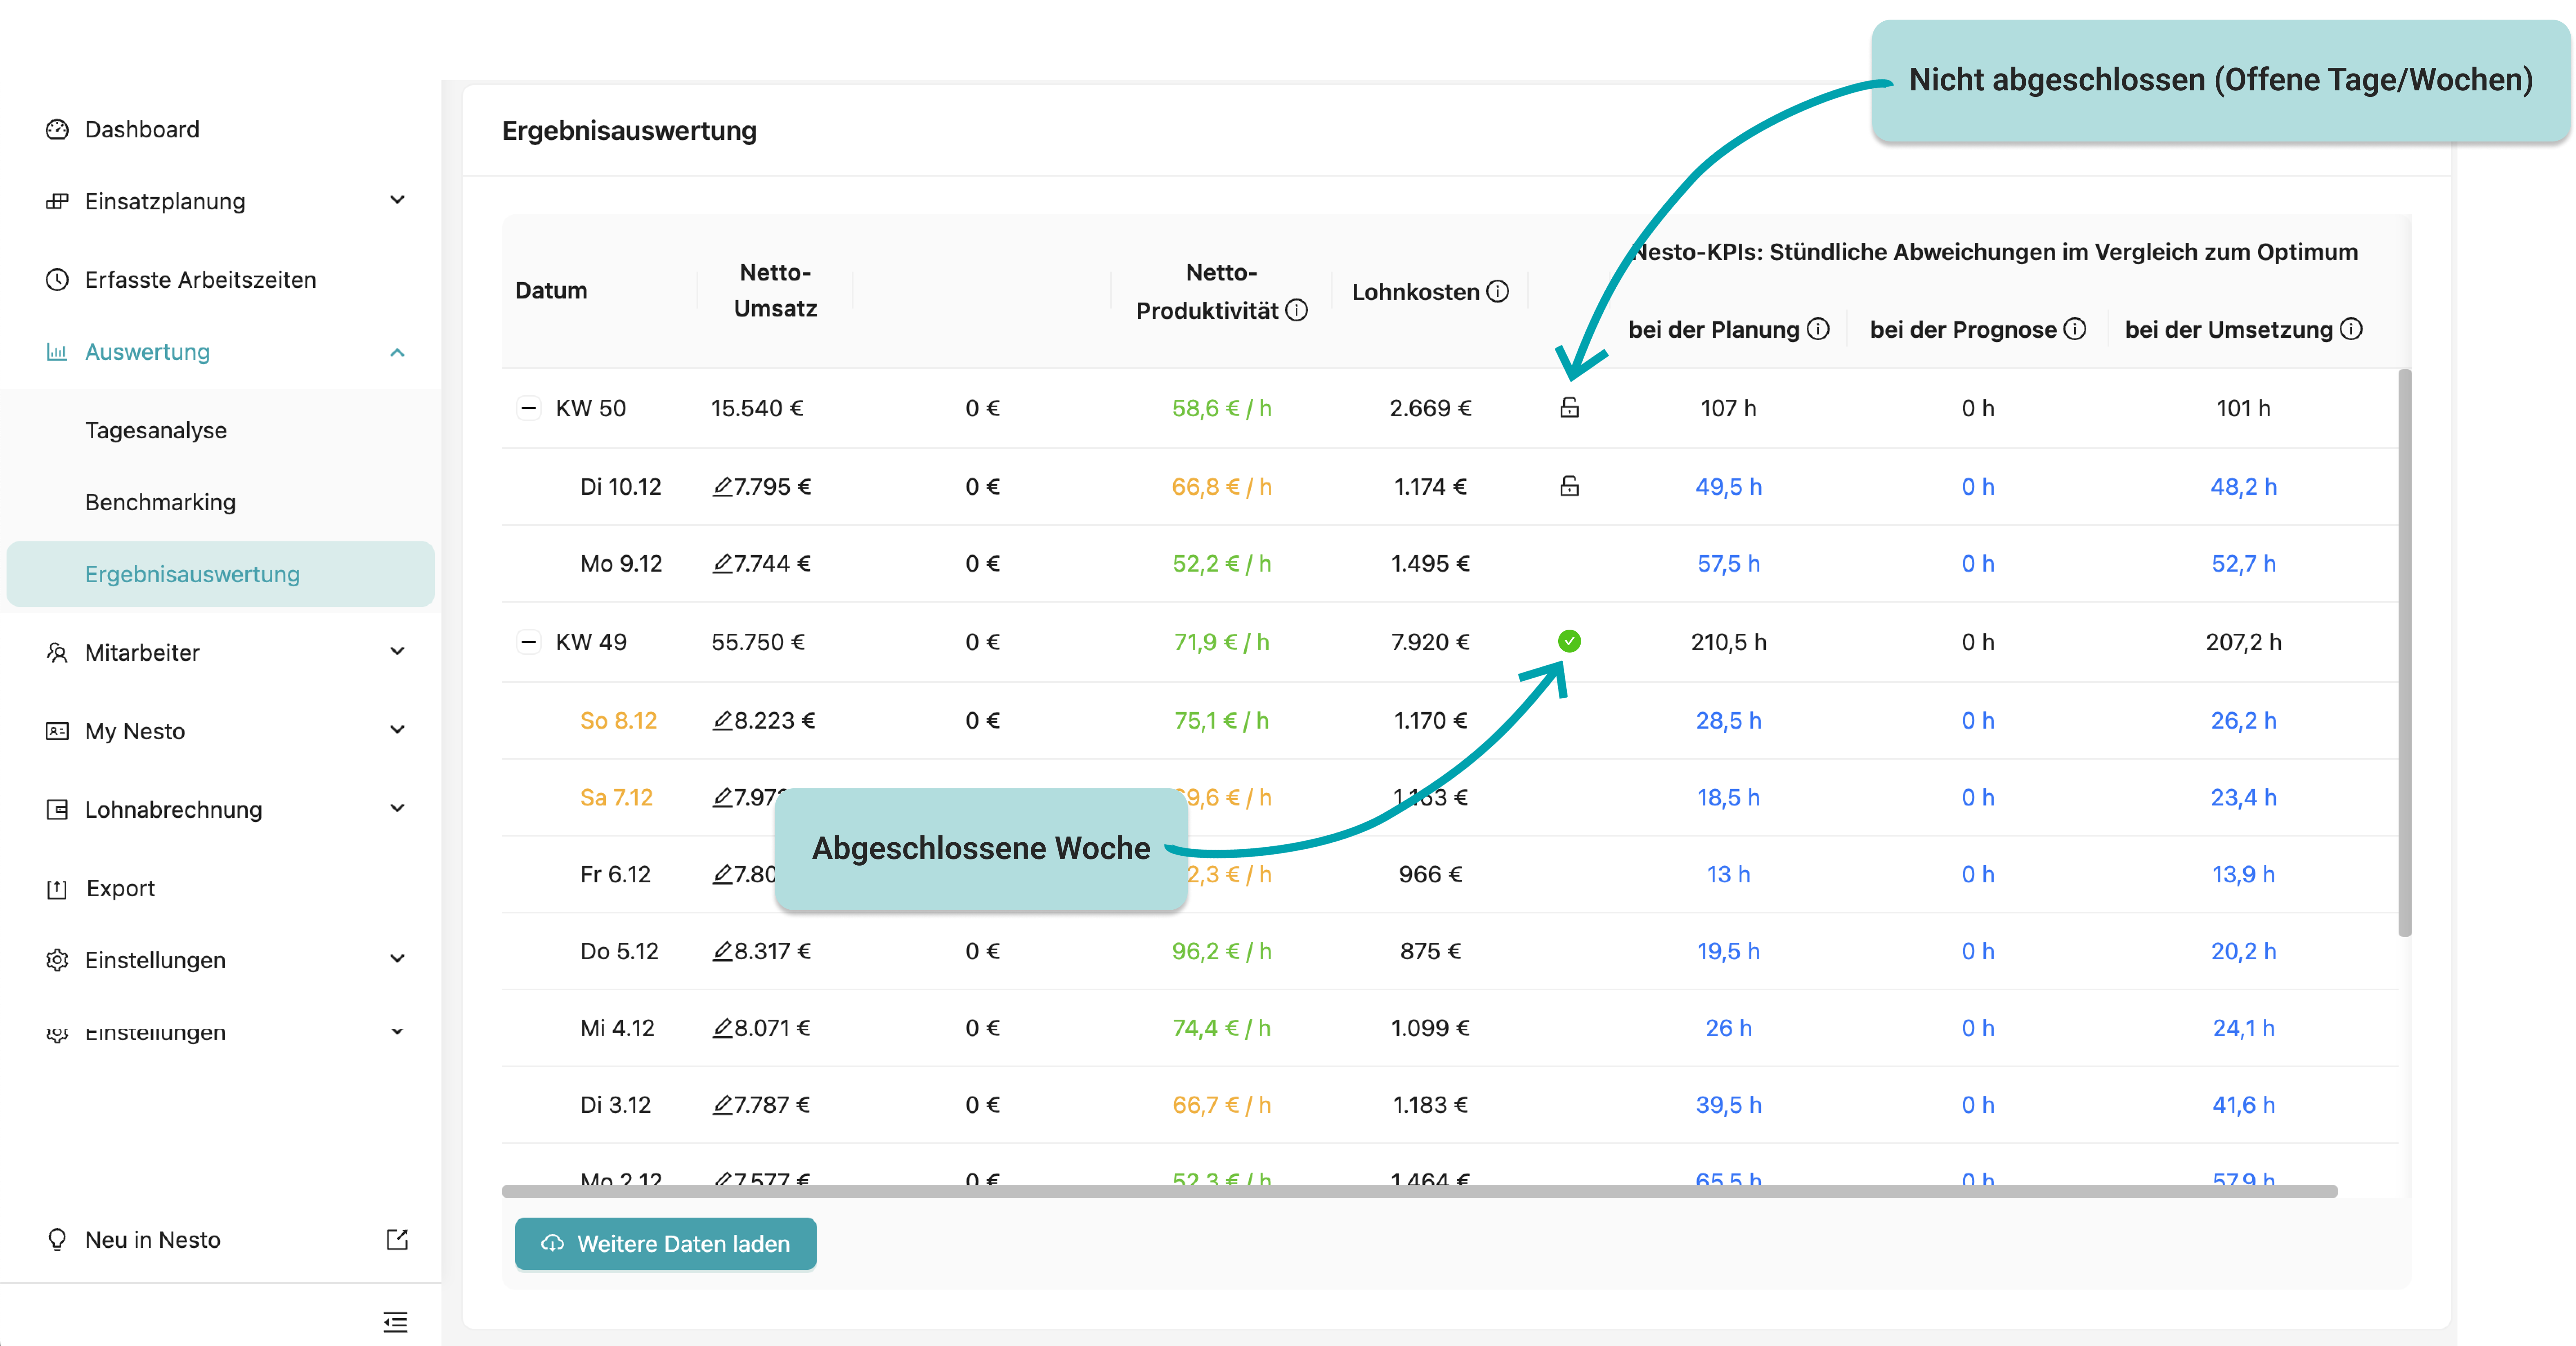Click info icon next to bei der Prognose
This screenshot has width=2576, height=1346.
click(2075, 329)
